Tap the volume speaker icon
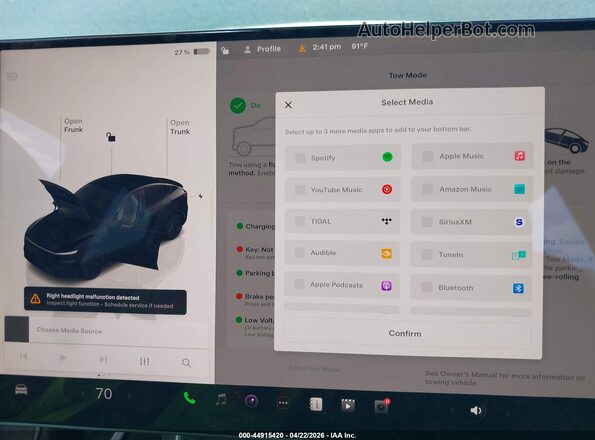Screen dimensions: 595x440 (475, 410)
